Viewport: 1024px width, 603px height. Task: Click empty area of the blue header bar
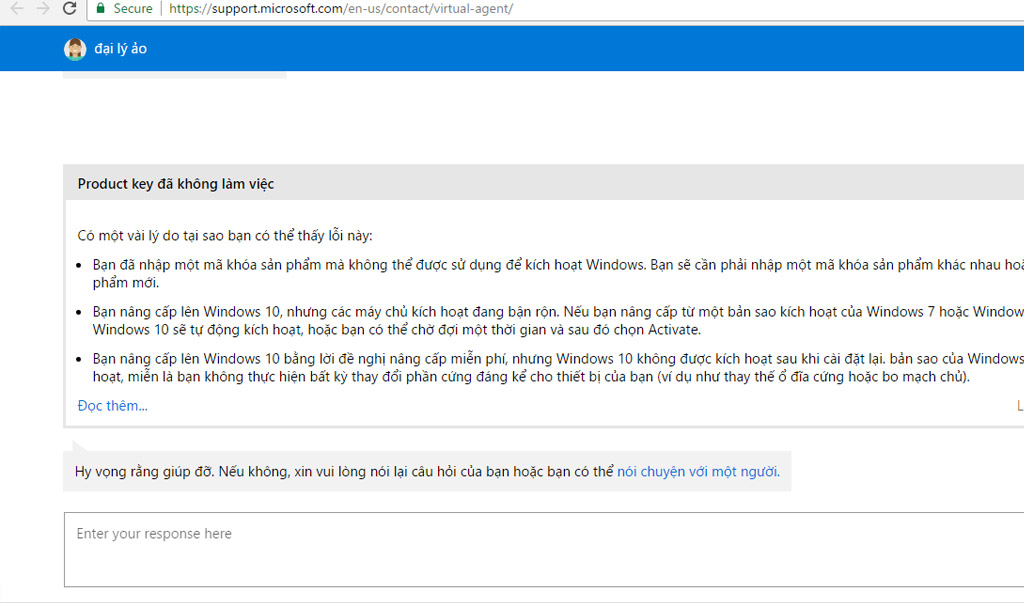pyautogui.click(x=600, y=49)
